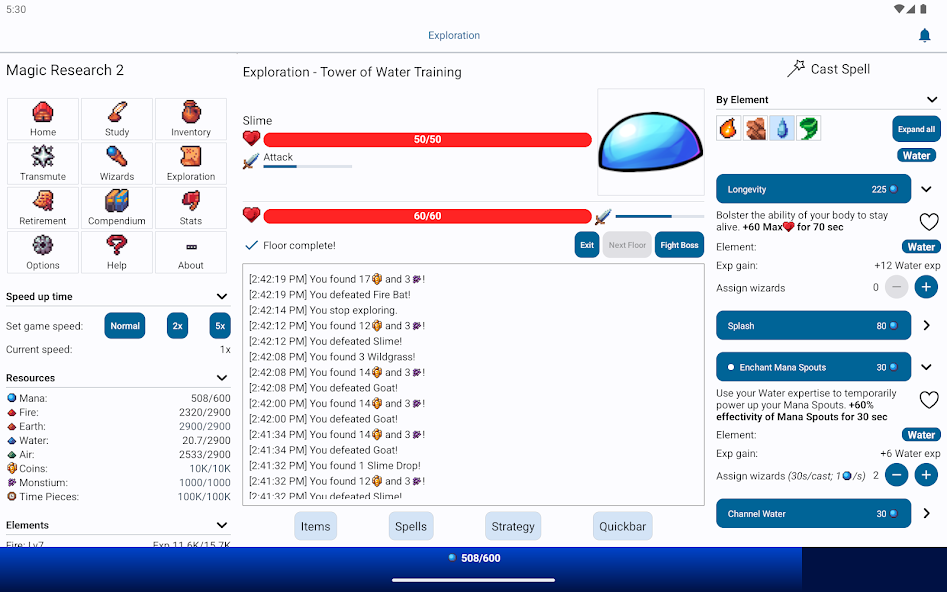Set game speed to 2x
This screenshot has width=947, height=592.
click(x=177, y=326)
